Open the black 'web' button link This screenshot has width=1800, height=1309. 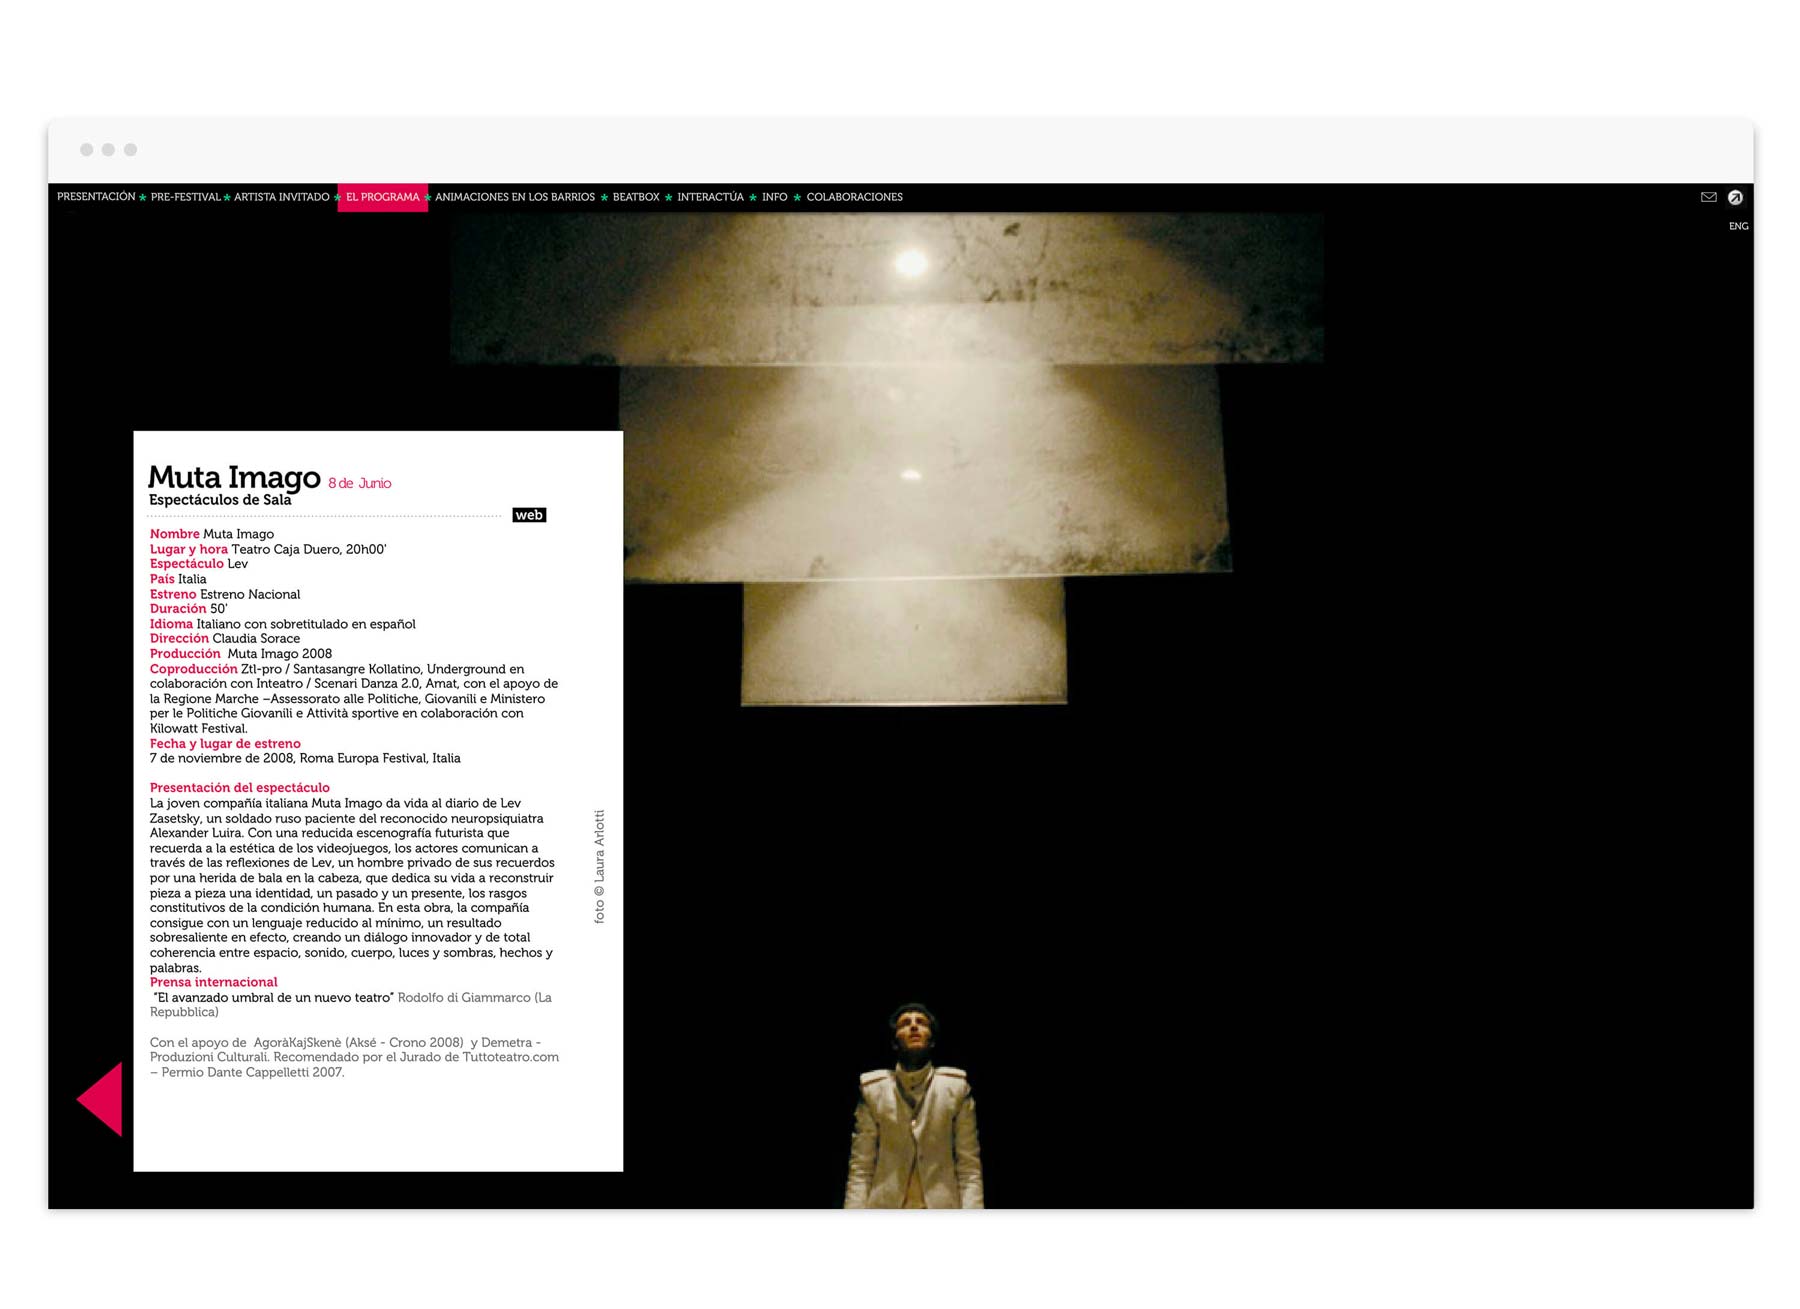point(528,515)
